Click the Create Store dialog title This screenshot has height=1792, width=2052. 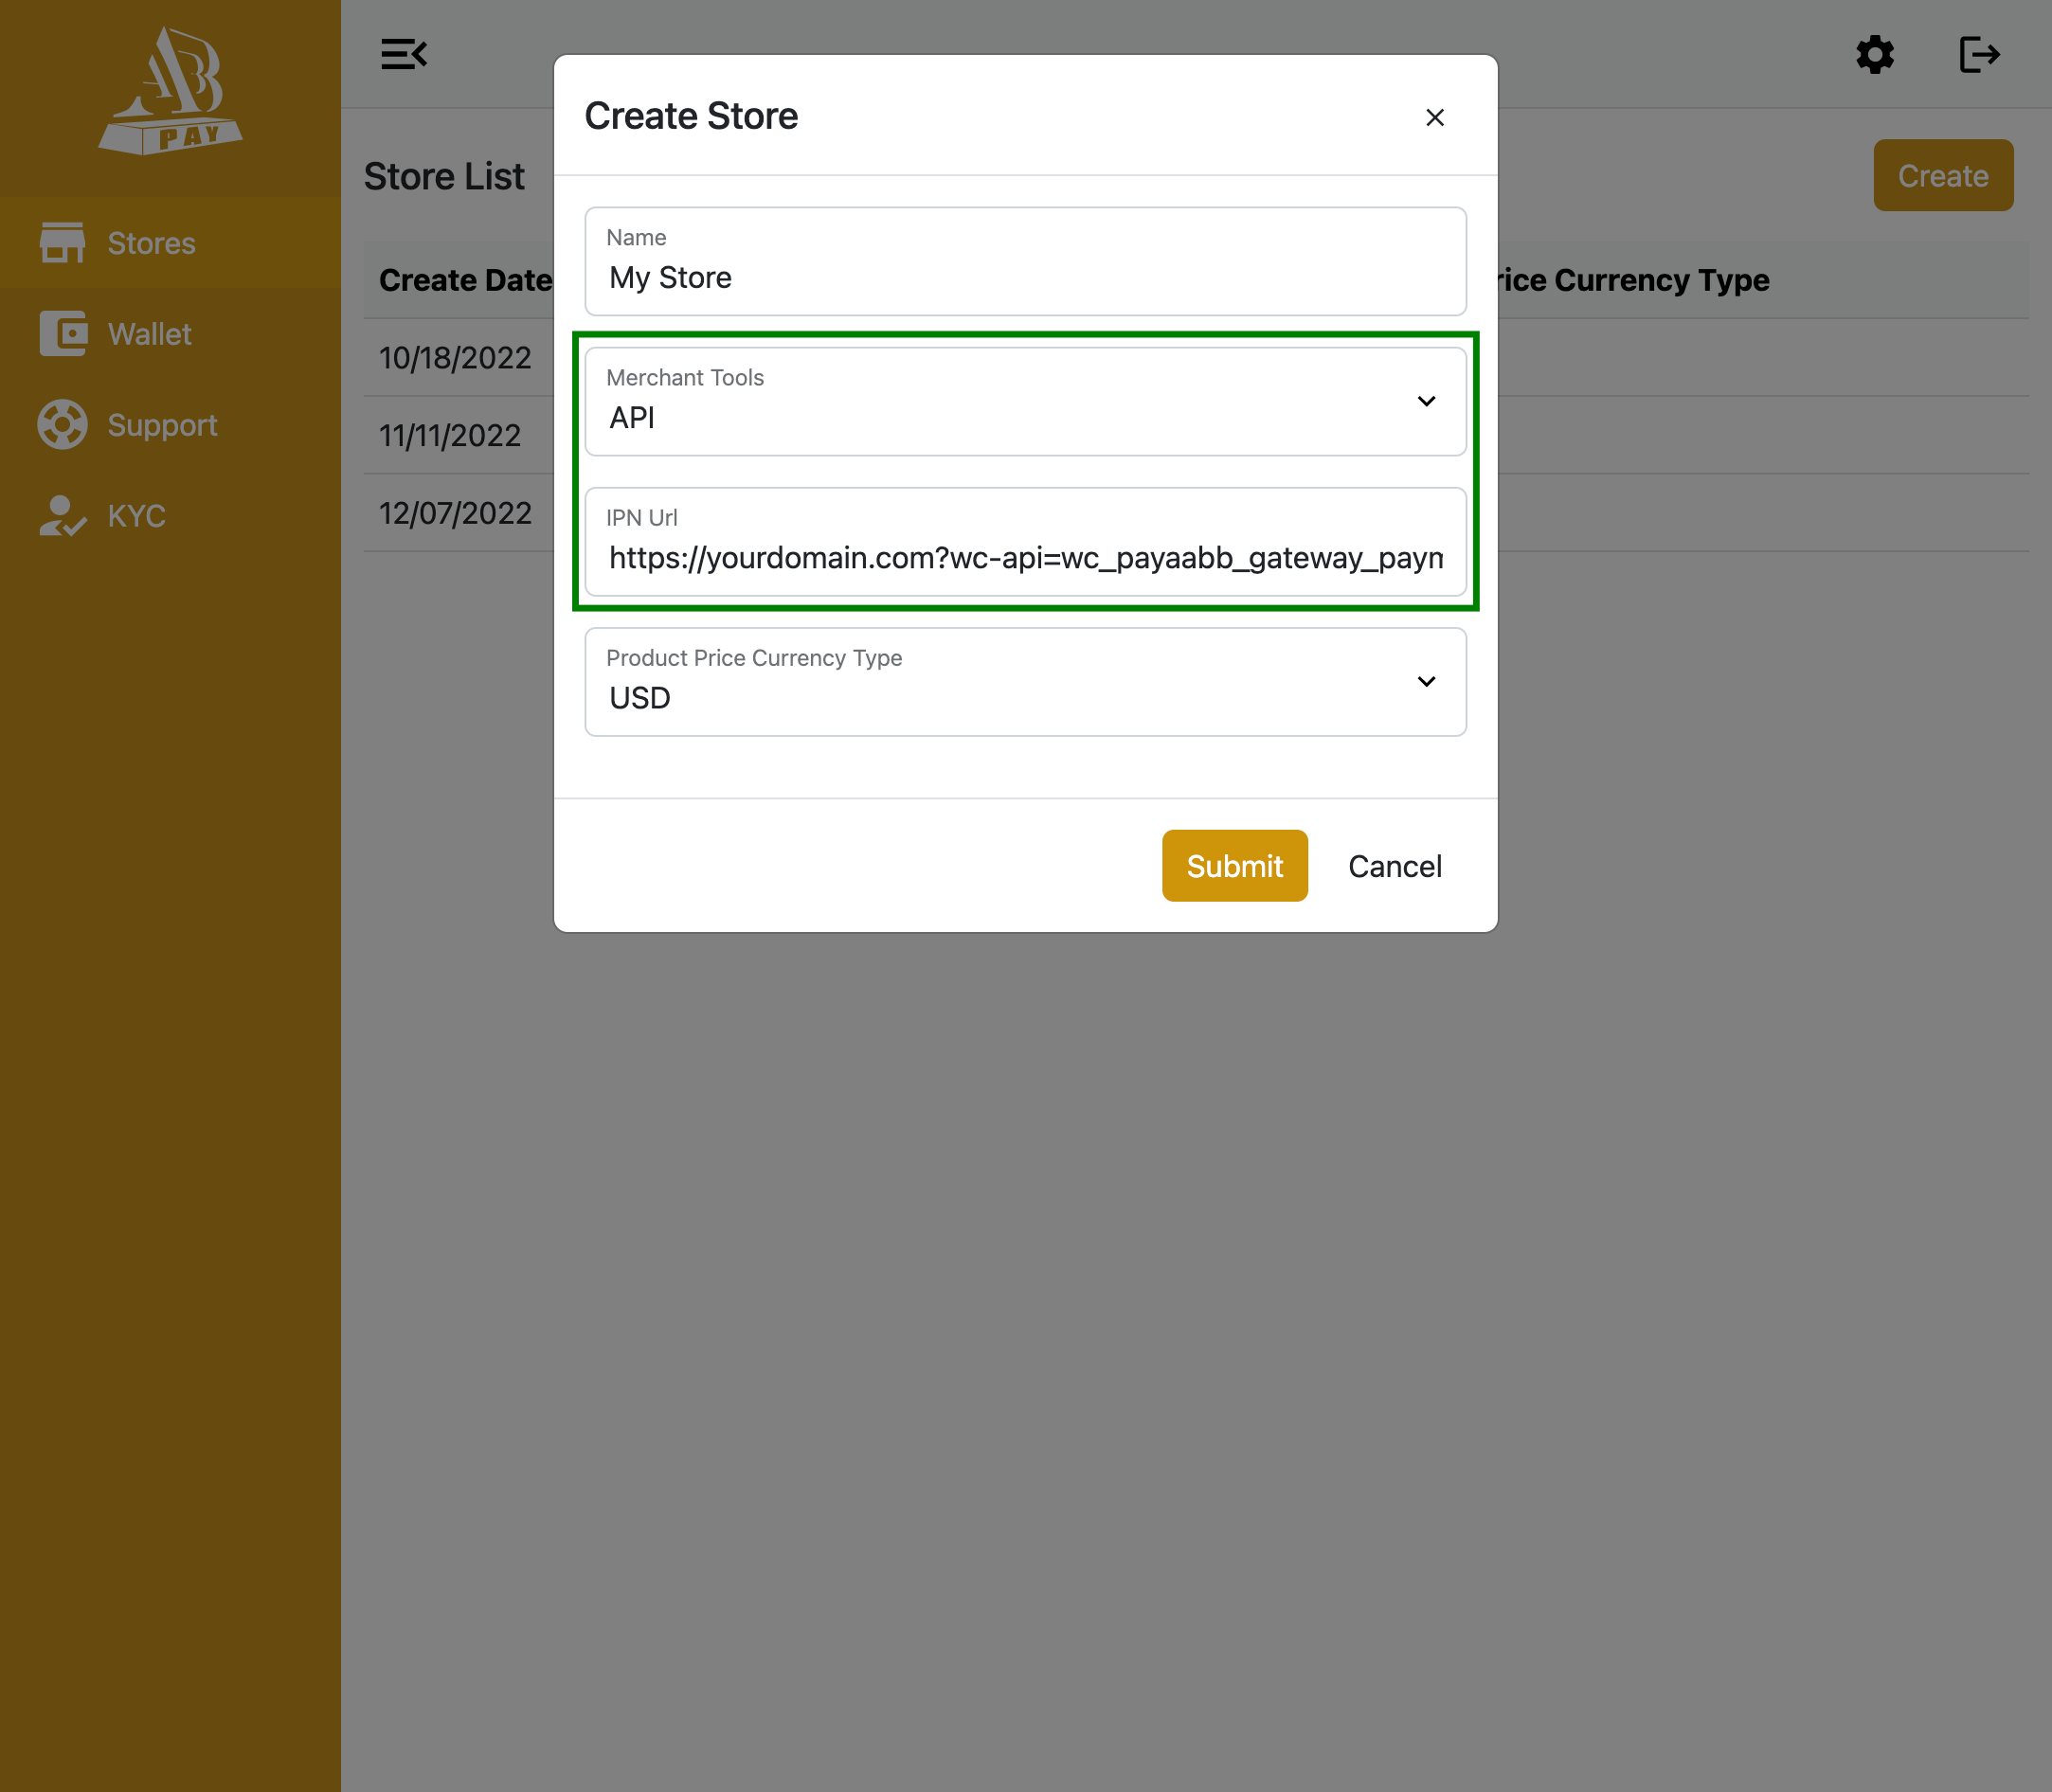coord(691,116)
